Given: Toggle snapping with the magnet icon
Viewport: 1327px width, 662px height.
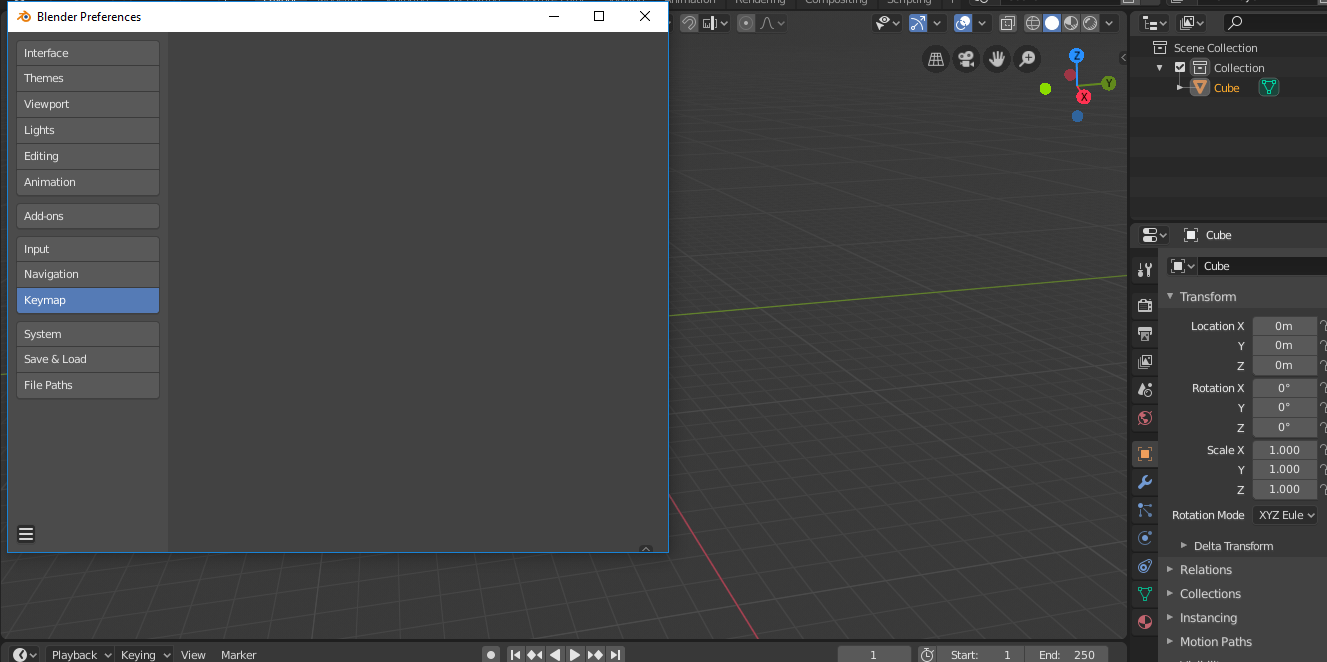Looking at the screenshot, I should pos(687,22).
